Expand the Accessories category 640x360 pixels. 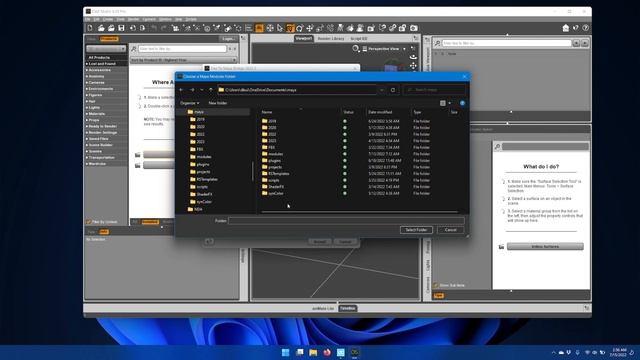[x=87, y=70]
